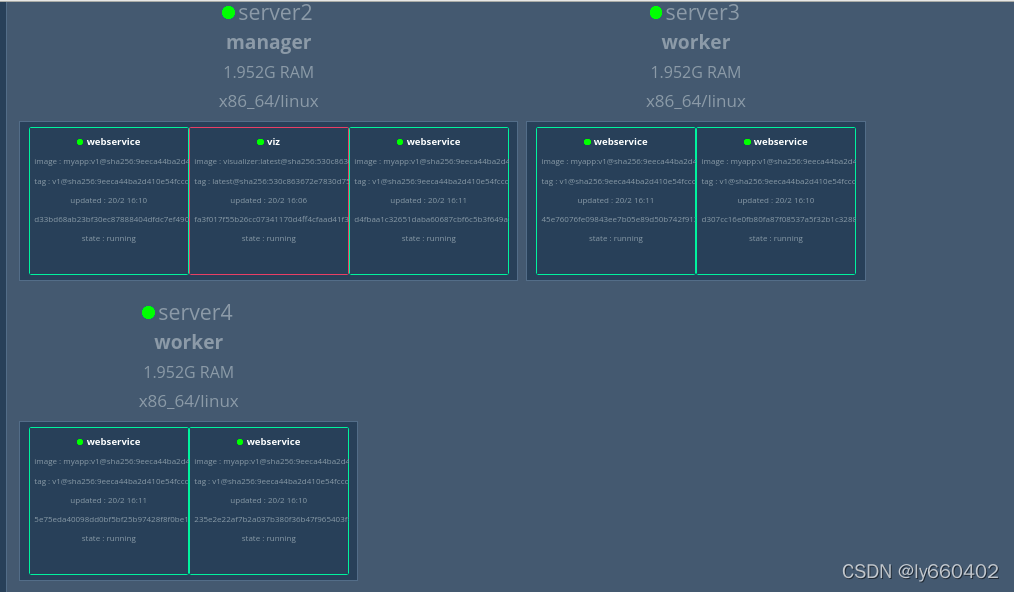The image size is (1014, 592).
Task: Select the server3 node name
Action: pos(702,12)
